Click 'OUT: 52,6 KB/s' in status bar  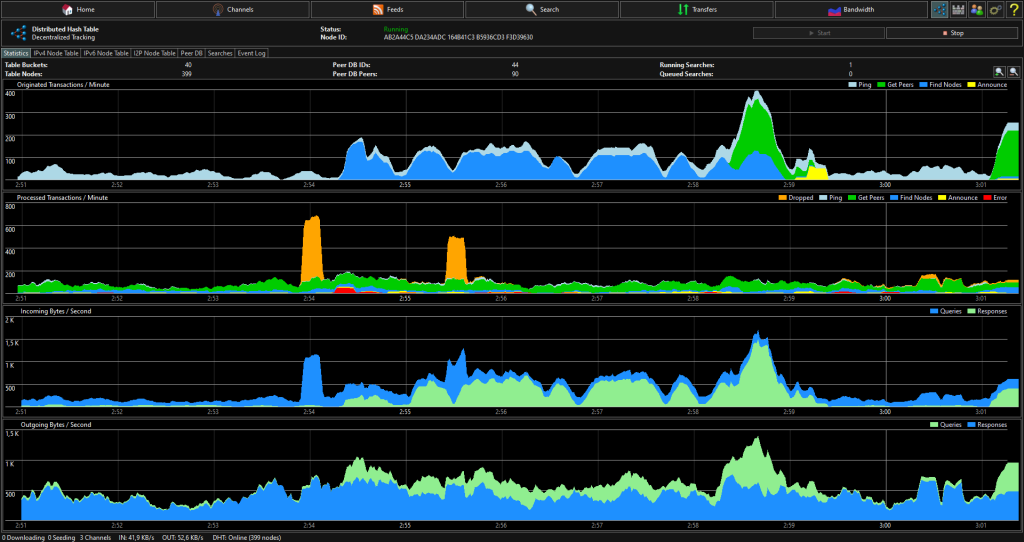[x=182, y=537]
